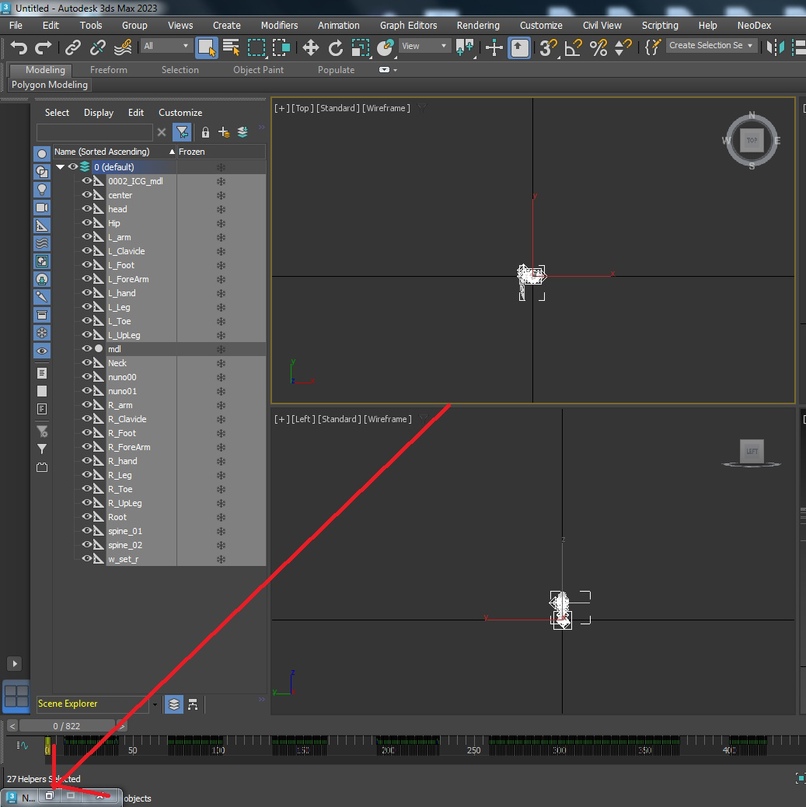Select the Move transform tool
Viewport: 806px width, 807px height.
310,47
